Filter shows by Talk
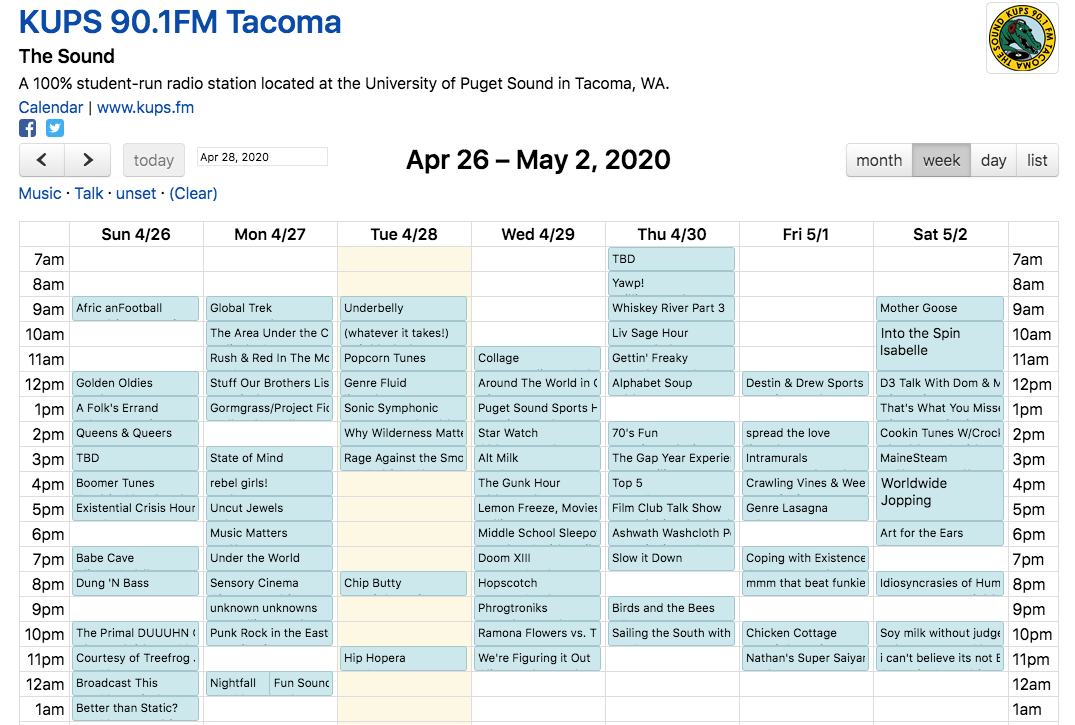The height and width of the screenshot is (725, 1075). point(89,193)
